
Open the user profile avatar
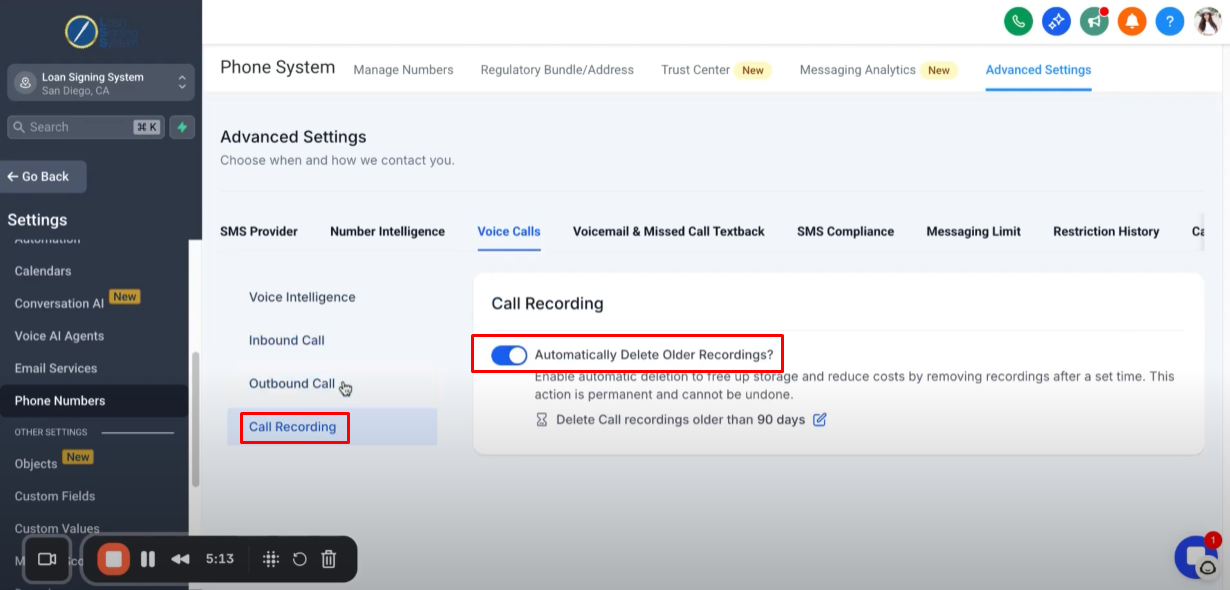[x=1208, y=21]
